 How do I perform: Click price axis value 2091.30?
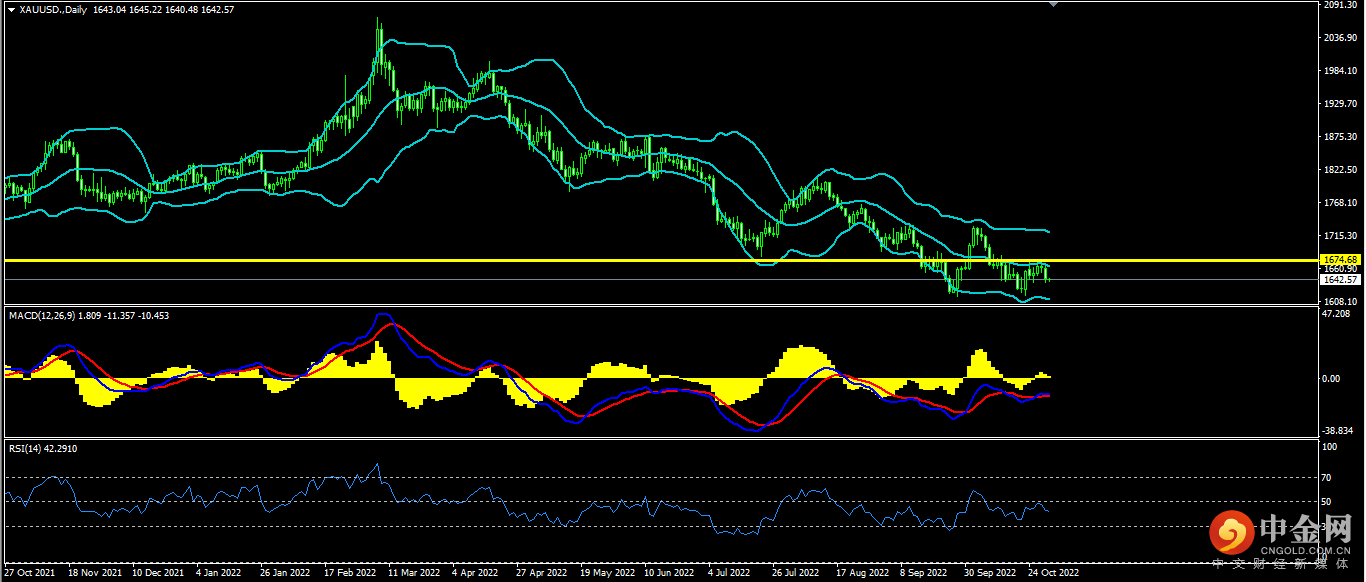[x=1338, y=5]
